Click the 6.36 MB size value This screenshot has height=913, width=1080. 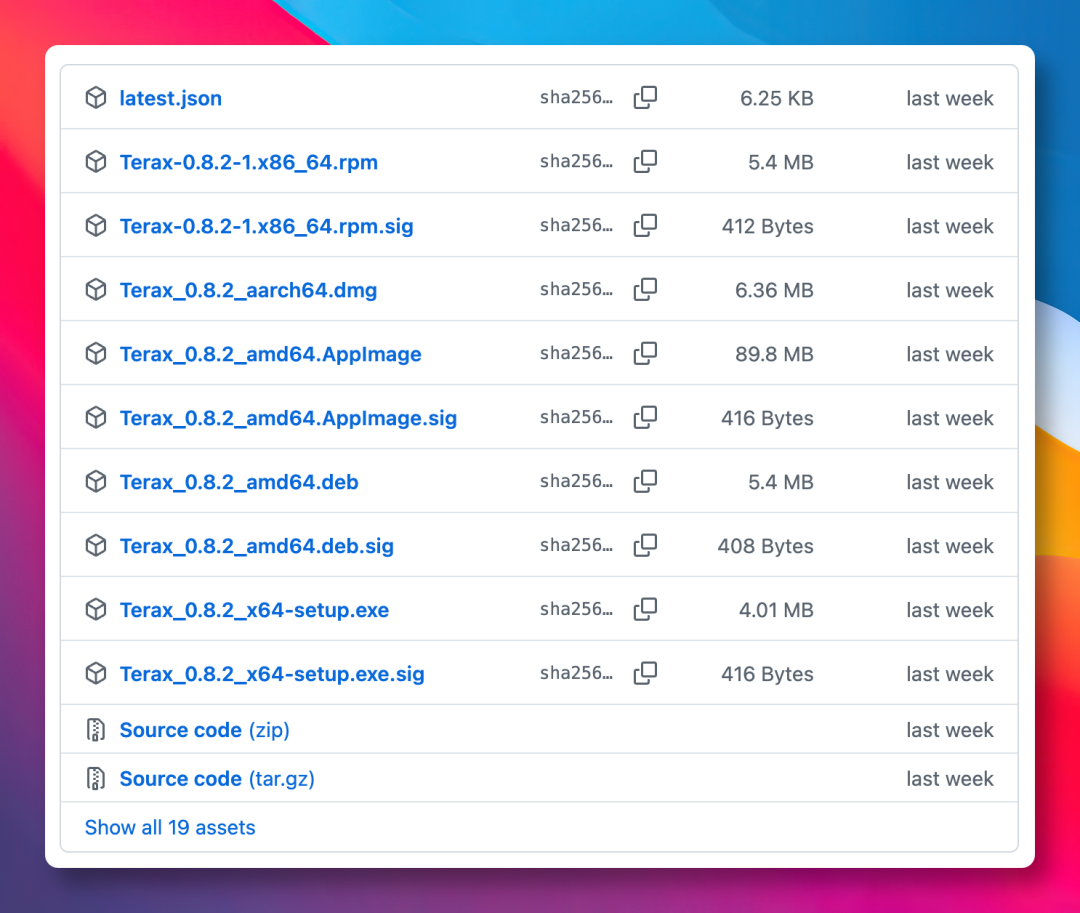[x=774, y=291]
